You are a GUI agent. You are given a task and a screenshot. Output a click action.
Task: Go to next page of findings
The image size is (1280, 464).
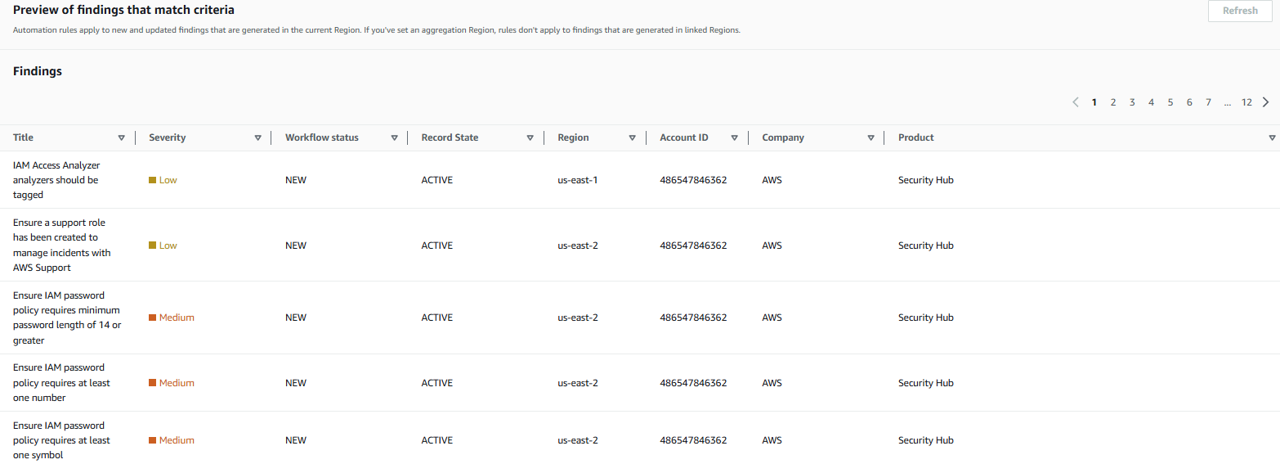(x=1266, y=102)
